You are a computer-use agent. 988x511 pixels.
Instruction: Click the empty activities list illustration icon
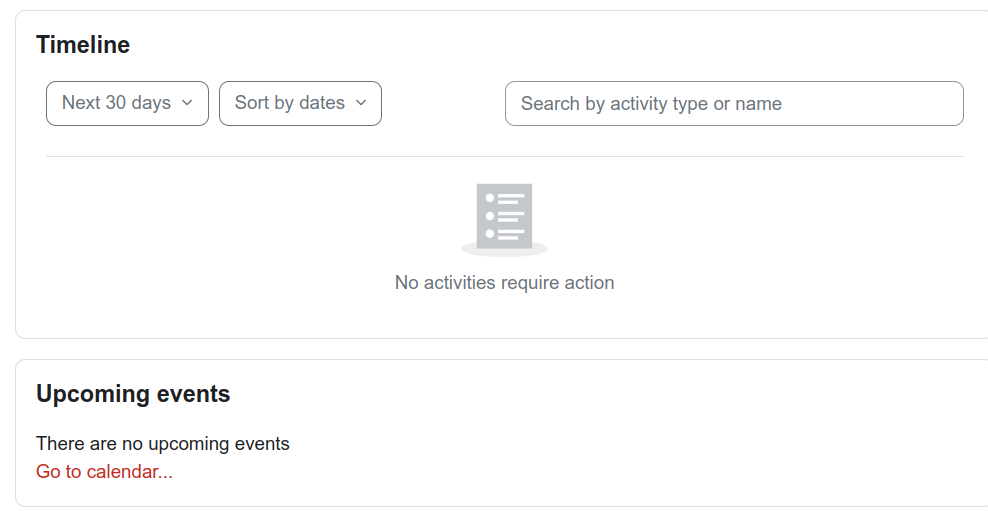point(504,220)
